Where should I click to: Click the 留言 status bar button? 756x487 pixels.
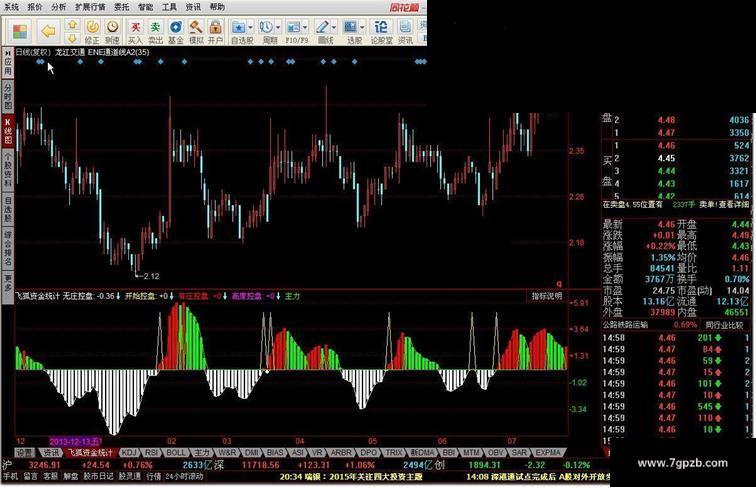(x=30, y=476)
